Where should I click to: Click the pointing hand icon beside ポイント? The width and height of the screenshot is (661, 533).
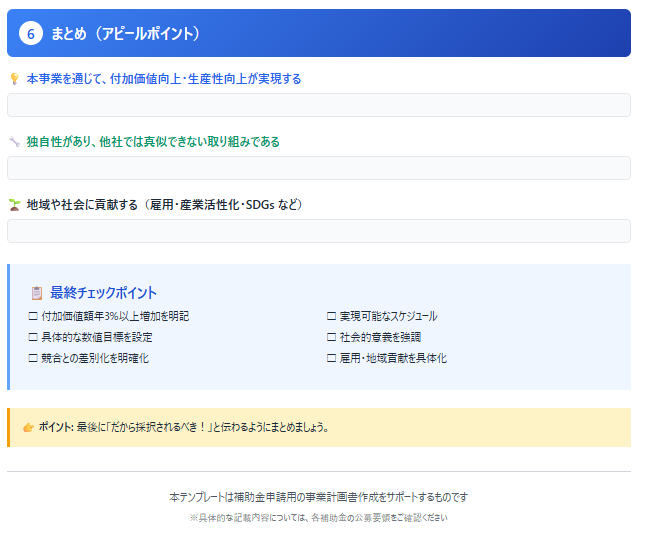[x=28, y=427]
